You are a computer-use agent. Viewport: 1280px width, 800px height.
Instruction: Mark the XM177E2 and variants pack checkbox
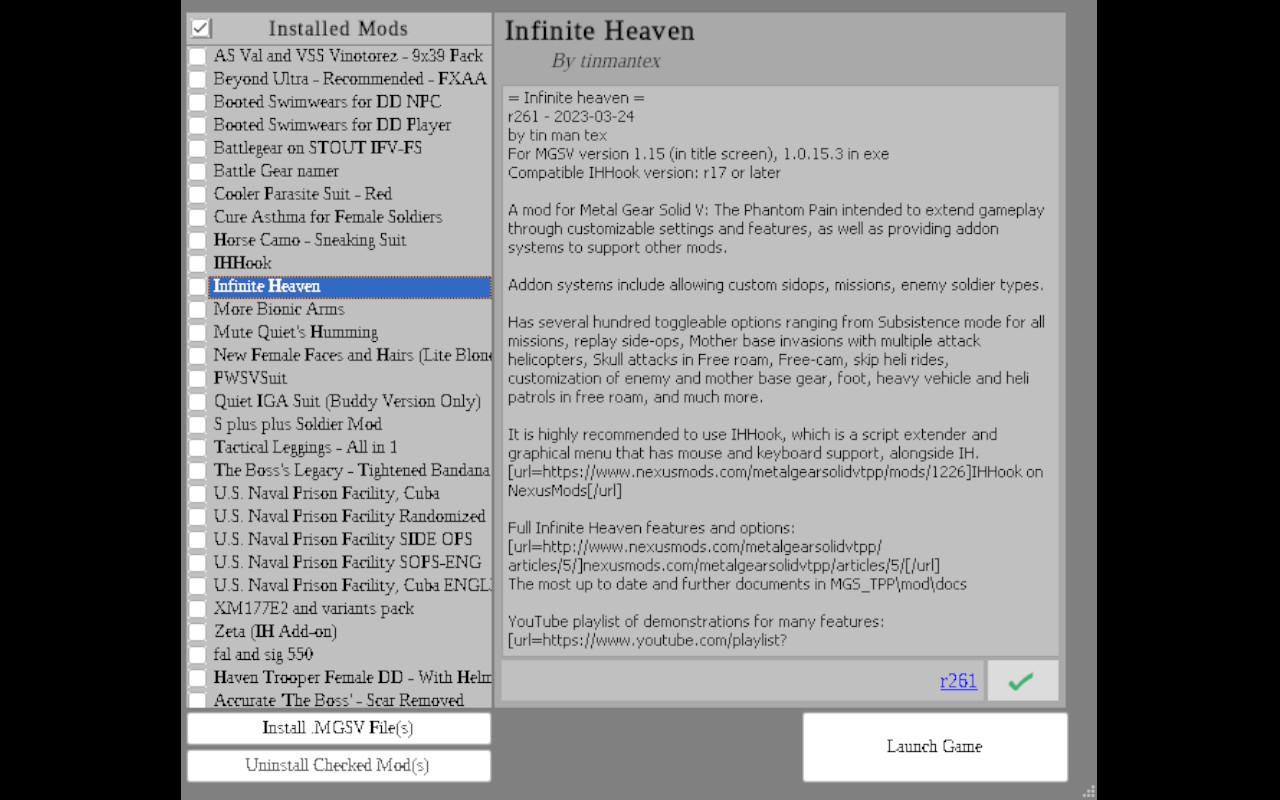[x=197, y=608]
